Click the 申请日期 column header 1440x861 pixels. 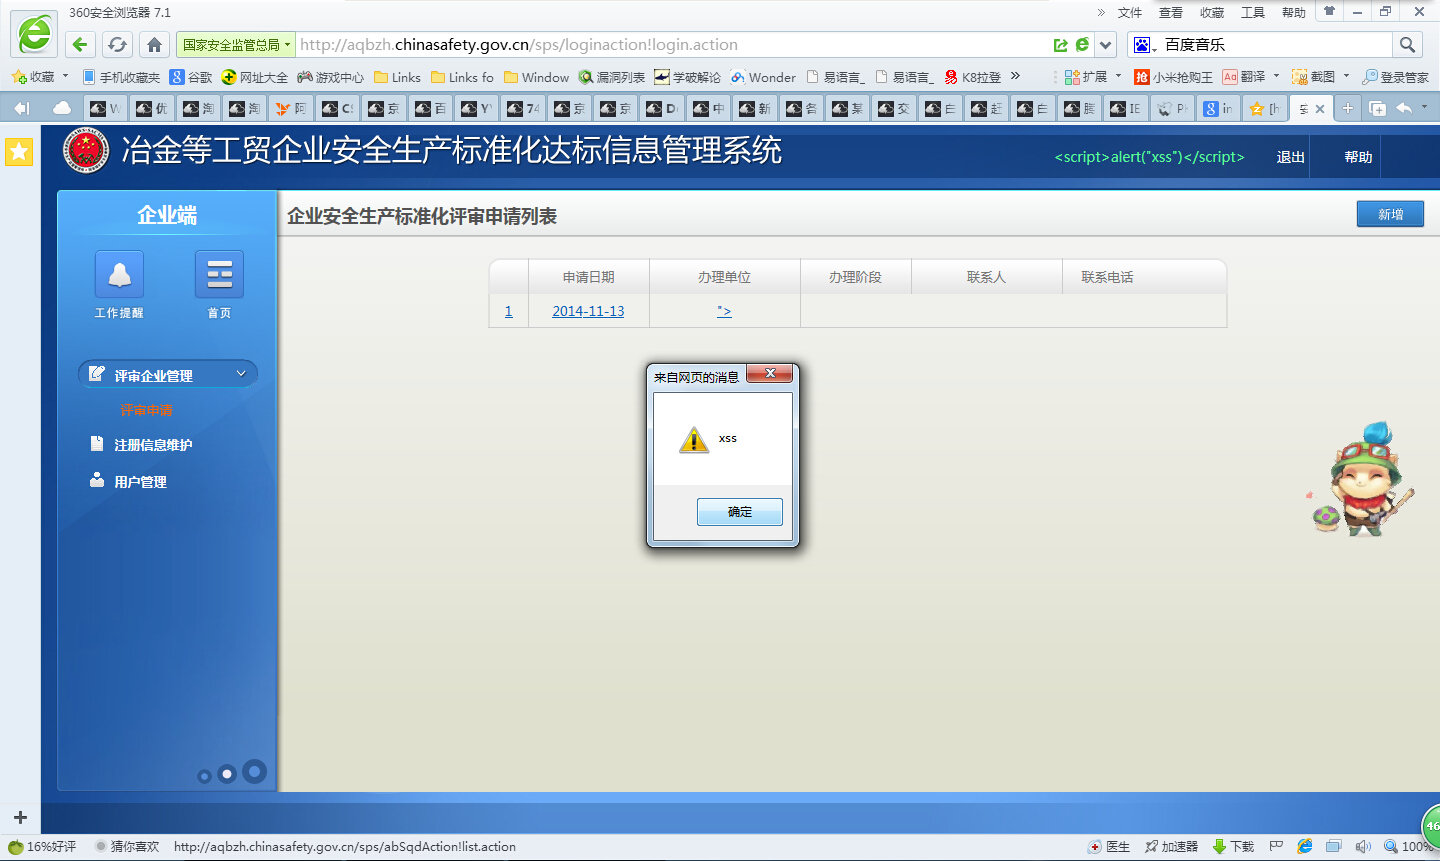588,277
